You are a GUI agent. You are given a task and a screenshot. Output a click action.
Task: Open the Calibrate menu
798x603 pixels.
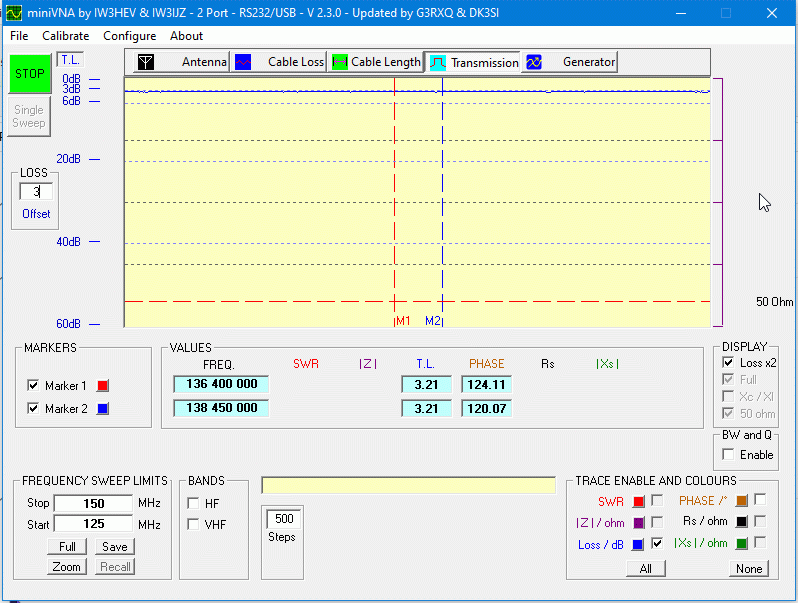pyautogui.click(x=65, y=36)
